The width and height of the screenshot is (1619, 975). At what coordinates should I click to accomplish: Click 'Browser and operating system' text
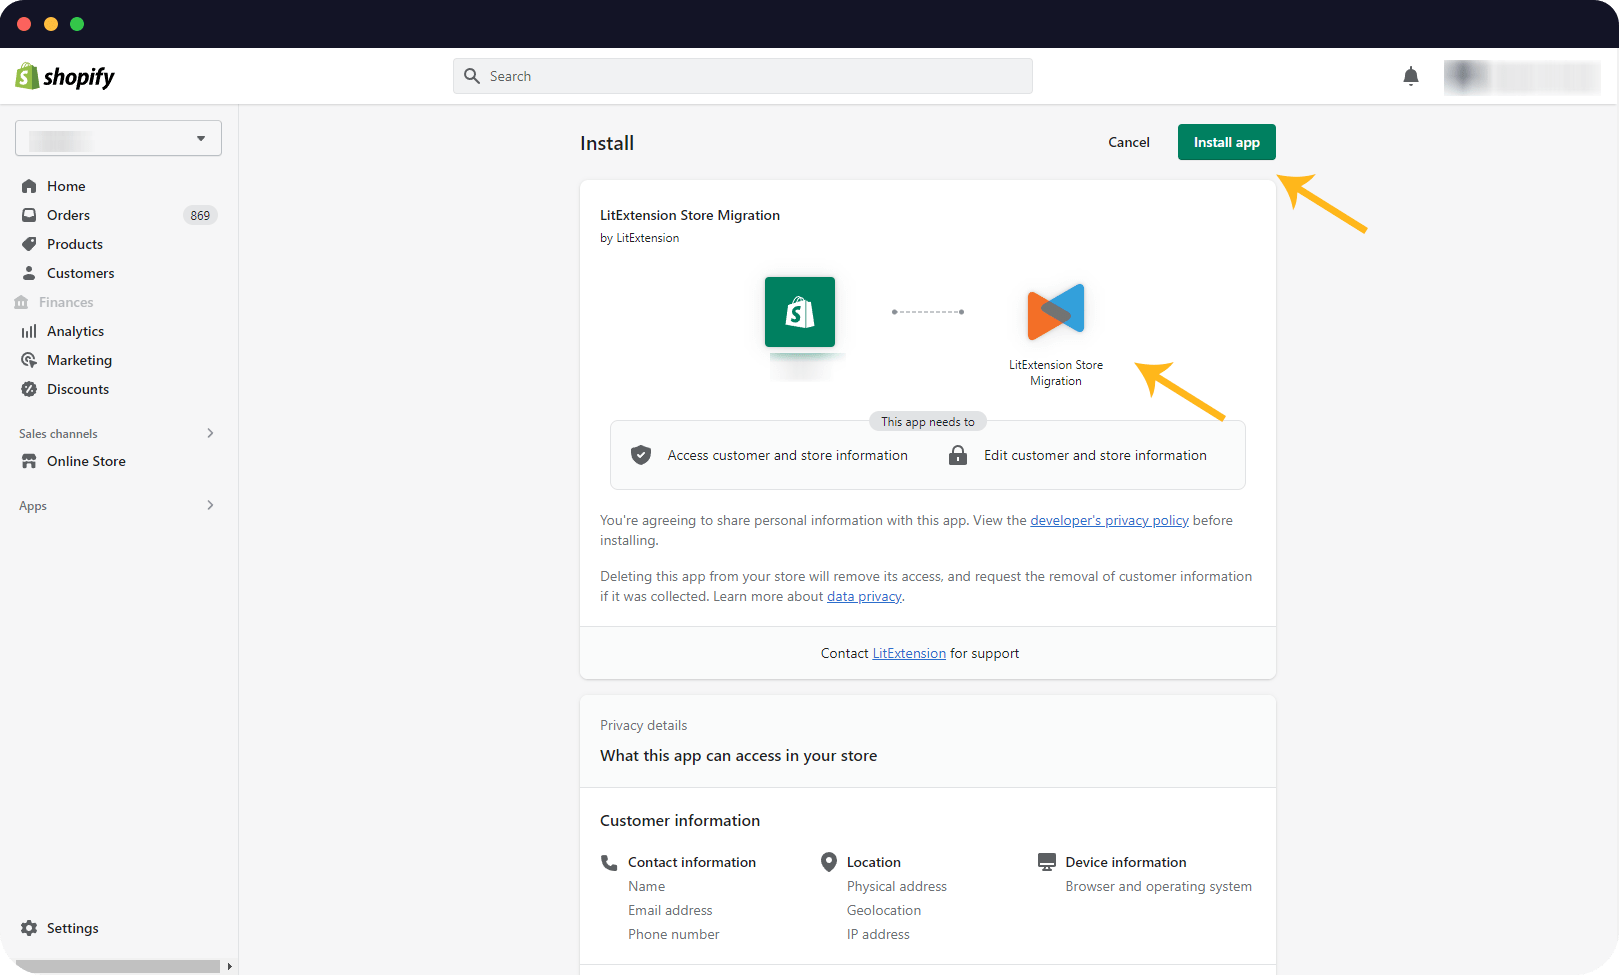[1158, 886]
